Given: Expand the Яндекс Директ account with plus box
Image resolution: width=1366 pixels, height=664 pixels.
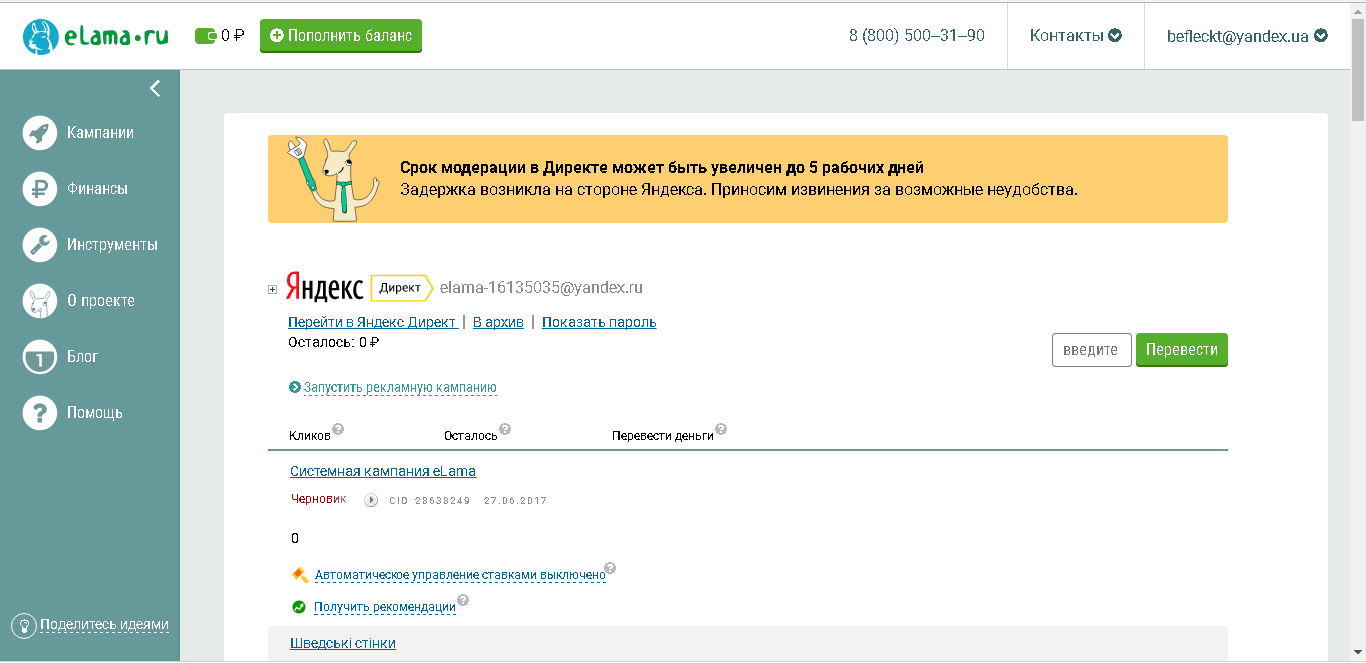Looking at the screenshot, I should coord(272,290).
